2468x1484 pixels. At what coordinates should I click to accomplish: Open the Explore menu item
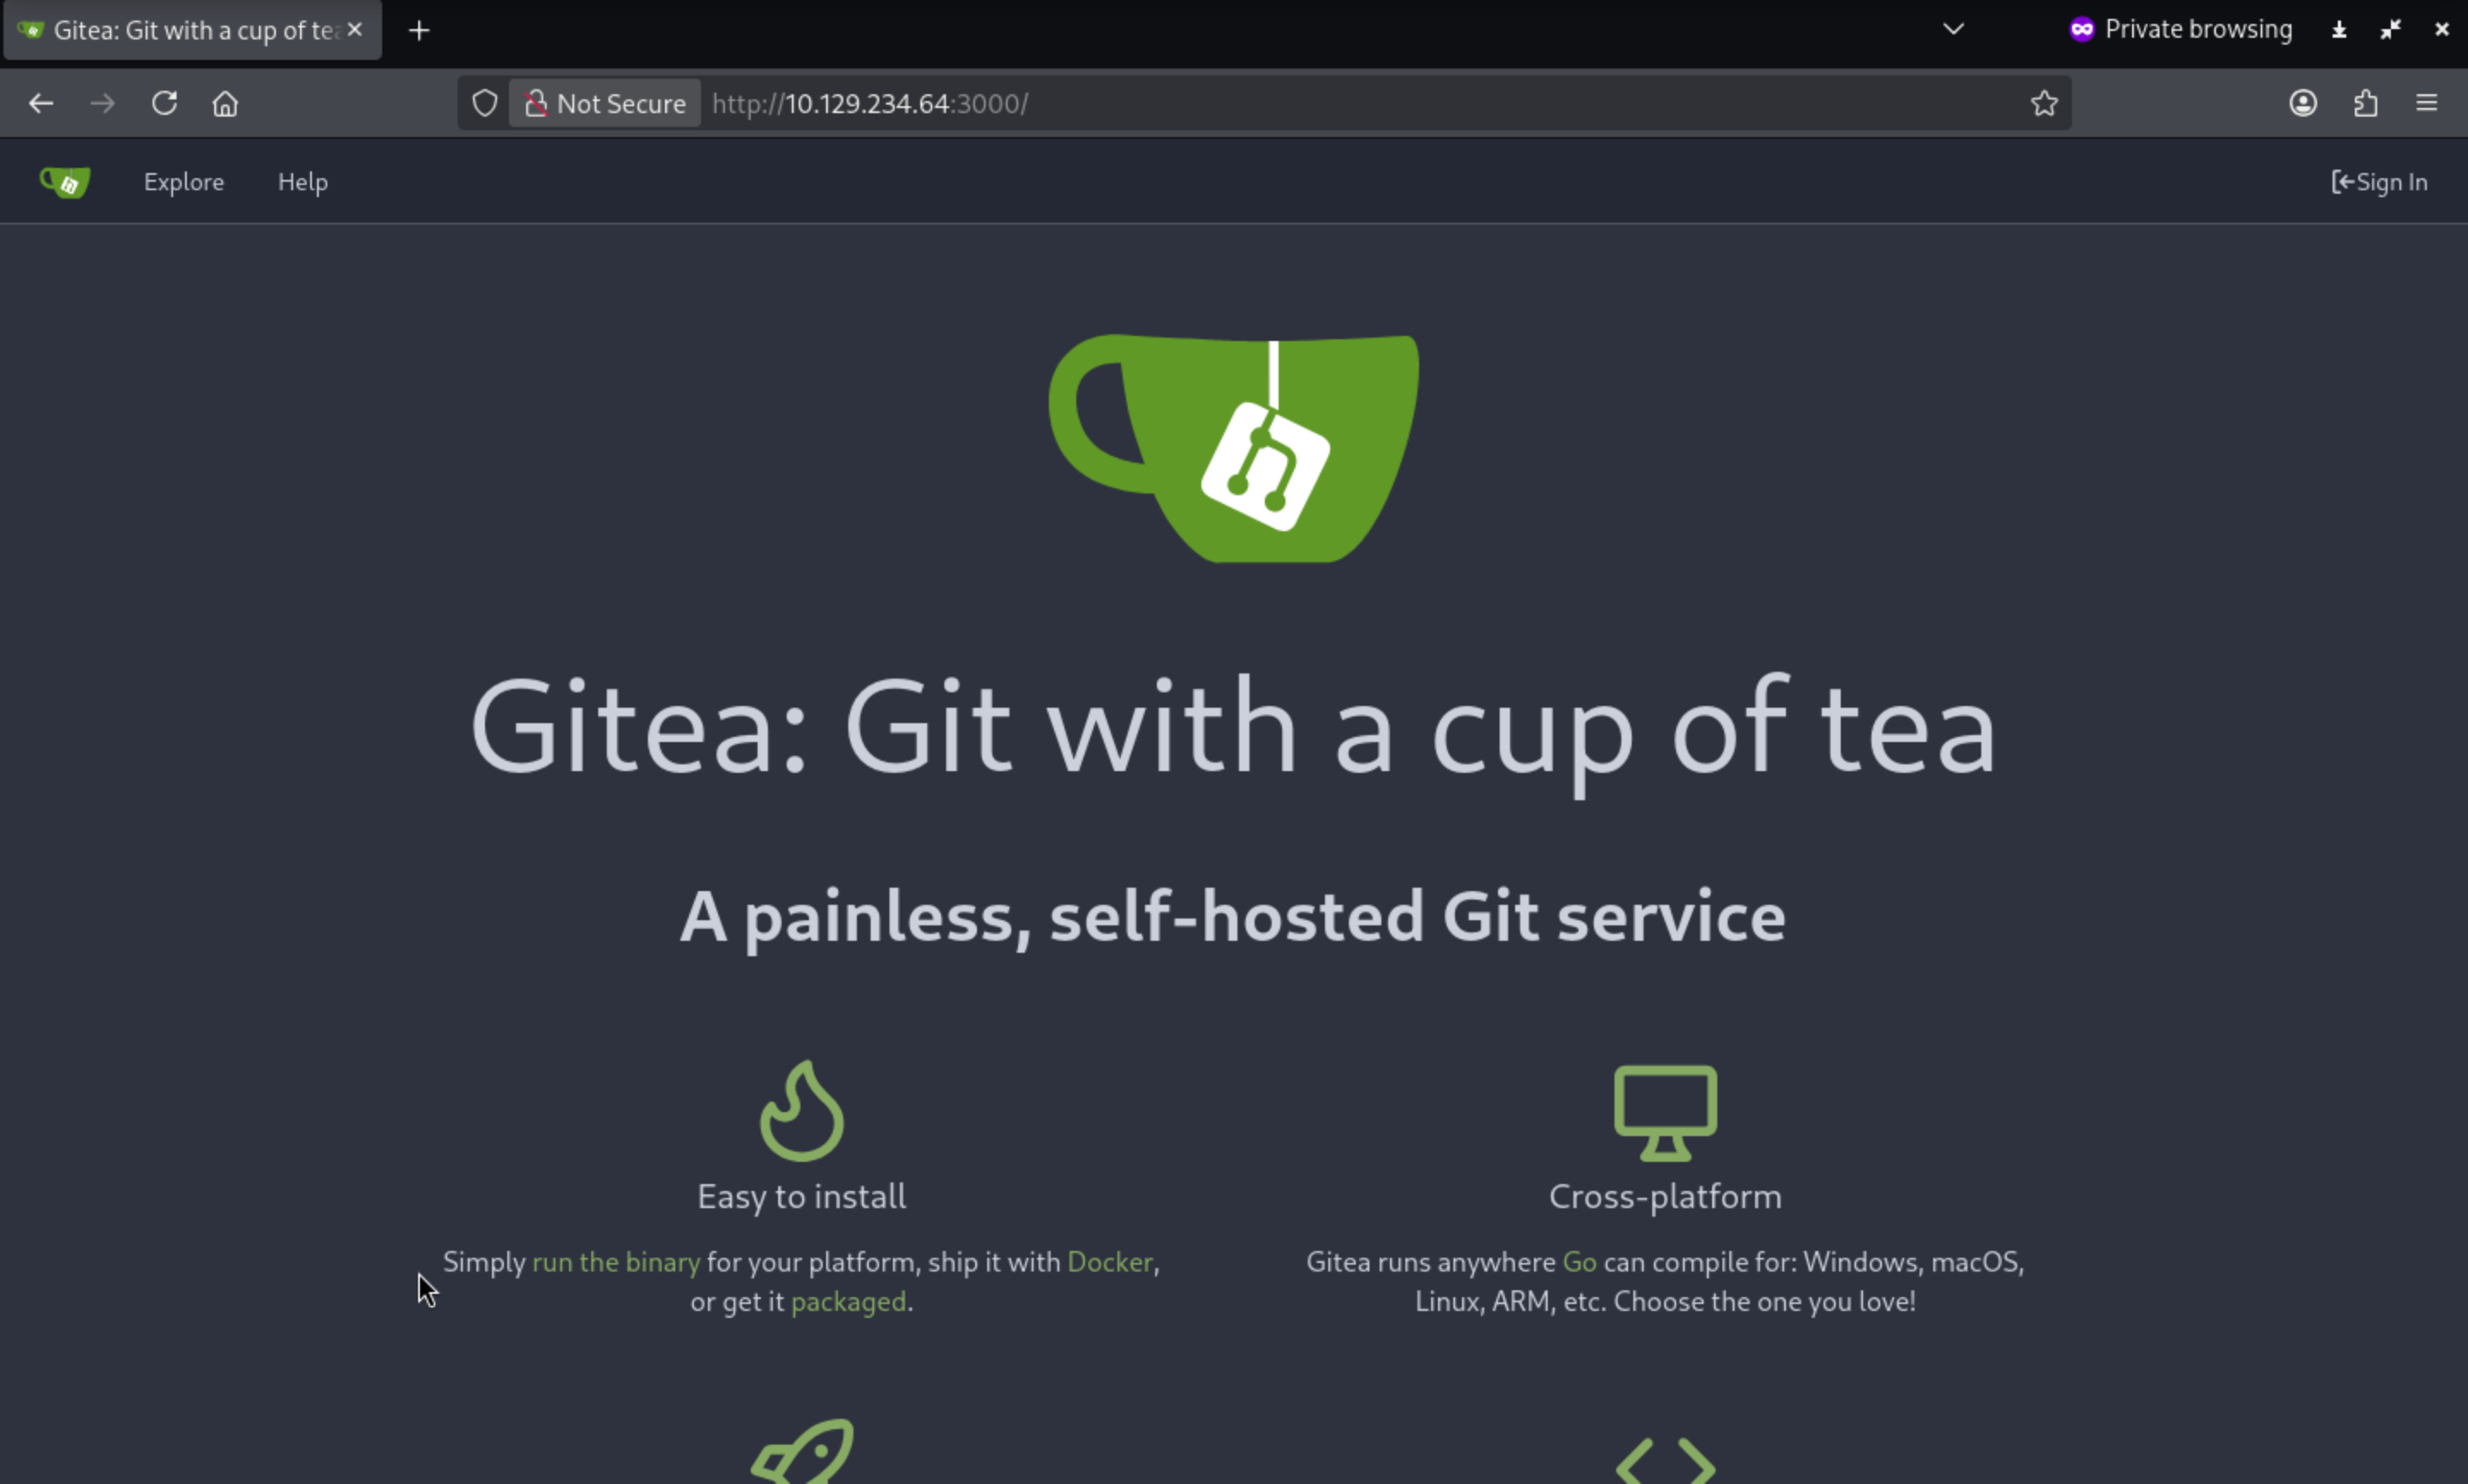(x=184, y=182)
